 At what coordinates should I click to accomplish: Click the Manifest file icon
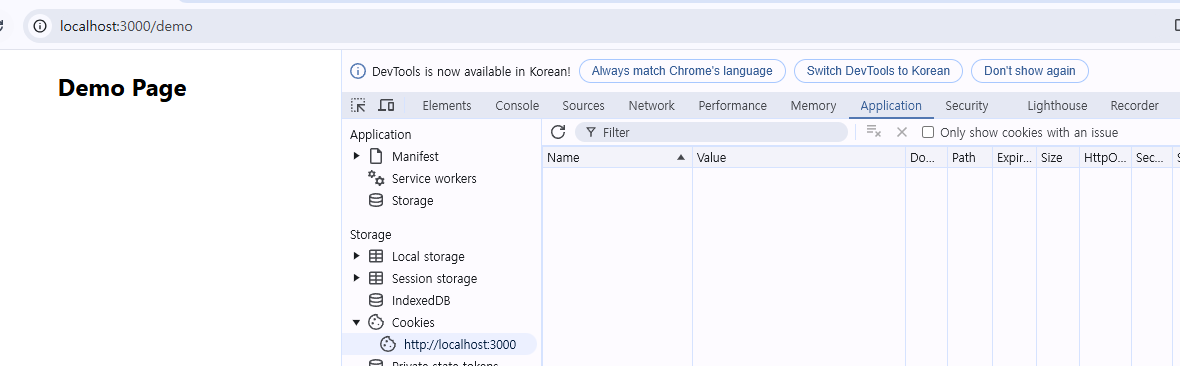[x=376, y=157]
